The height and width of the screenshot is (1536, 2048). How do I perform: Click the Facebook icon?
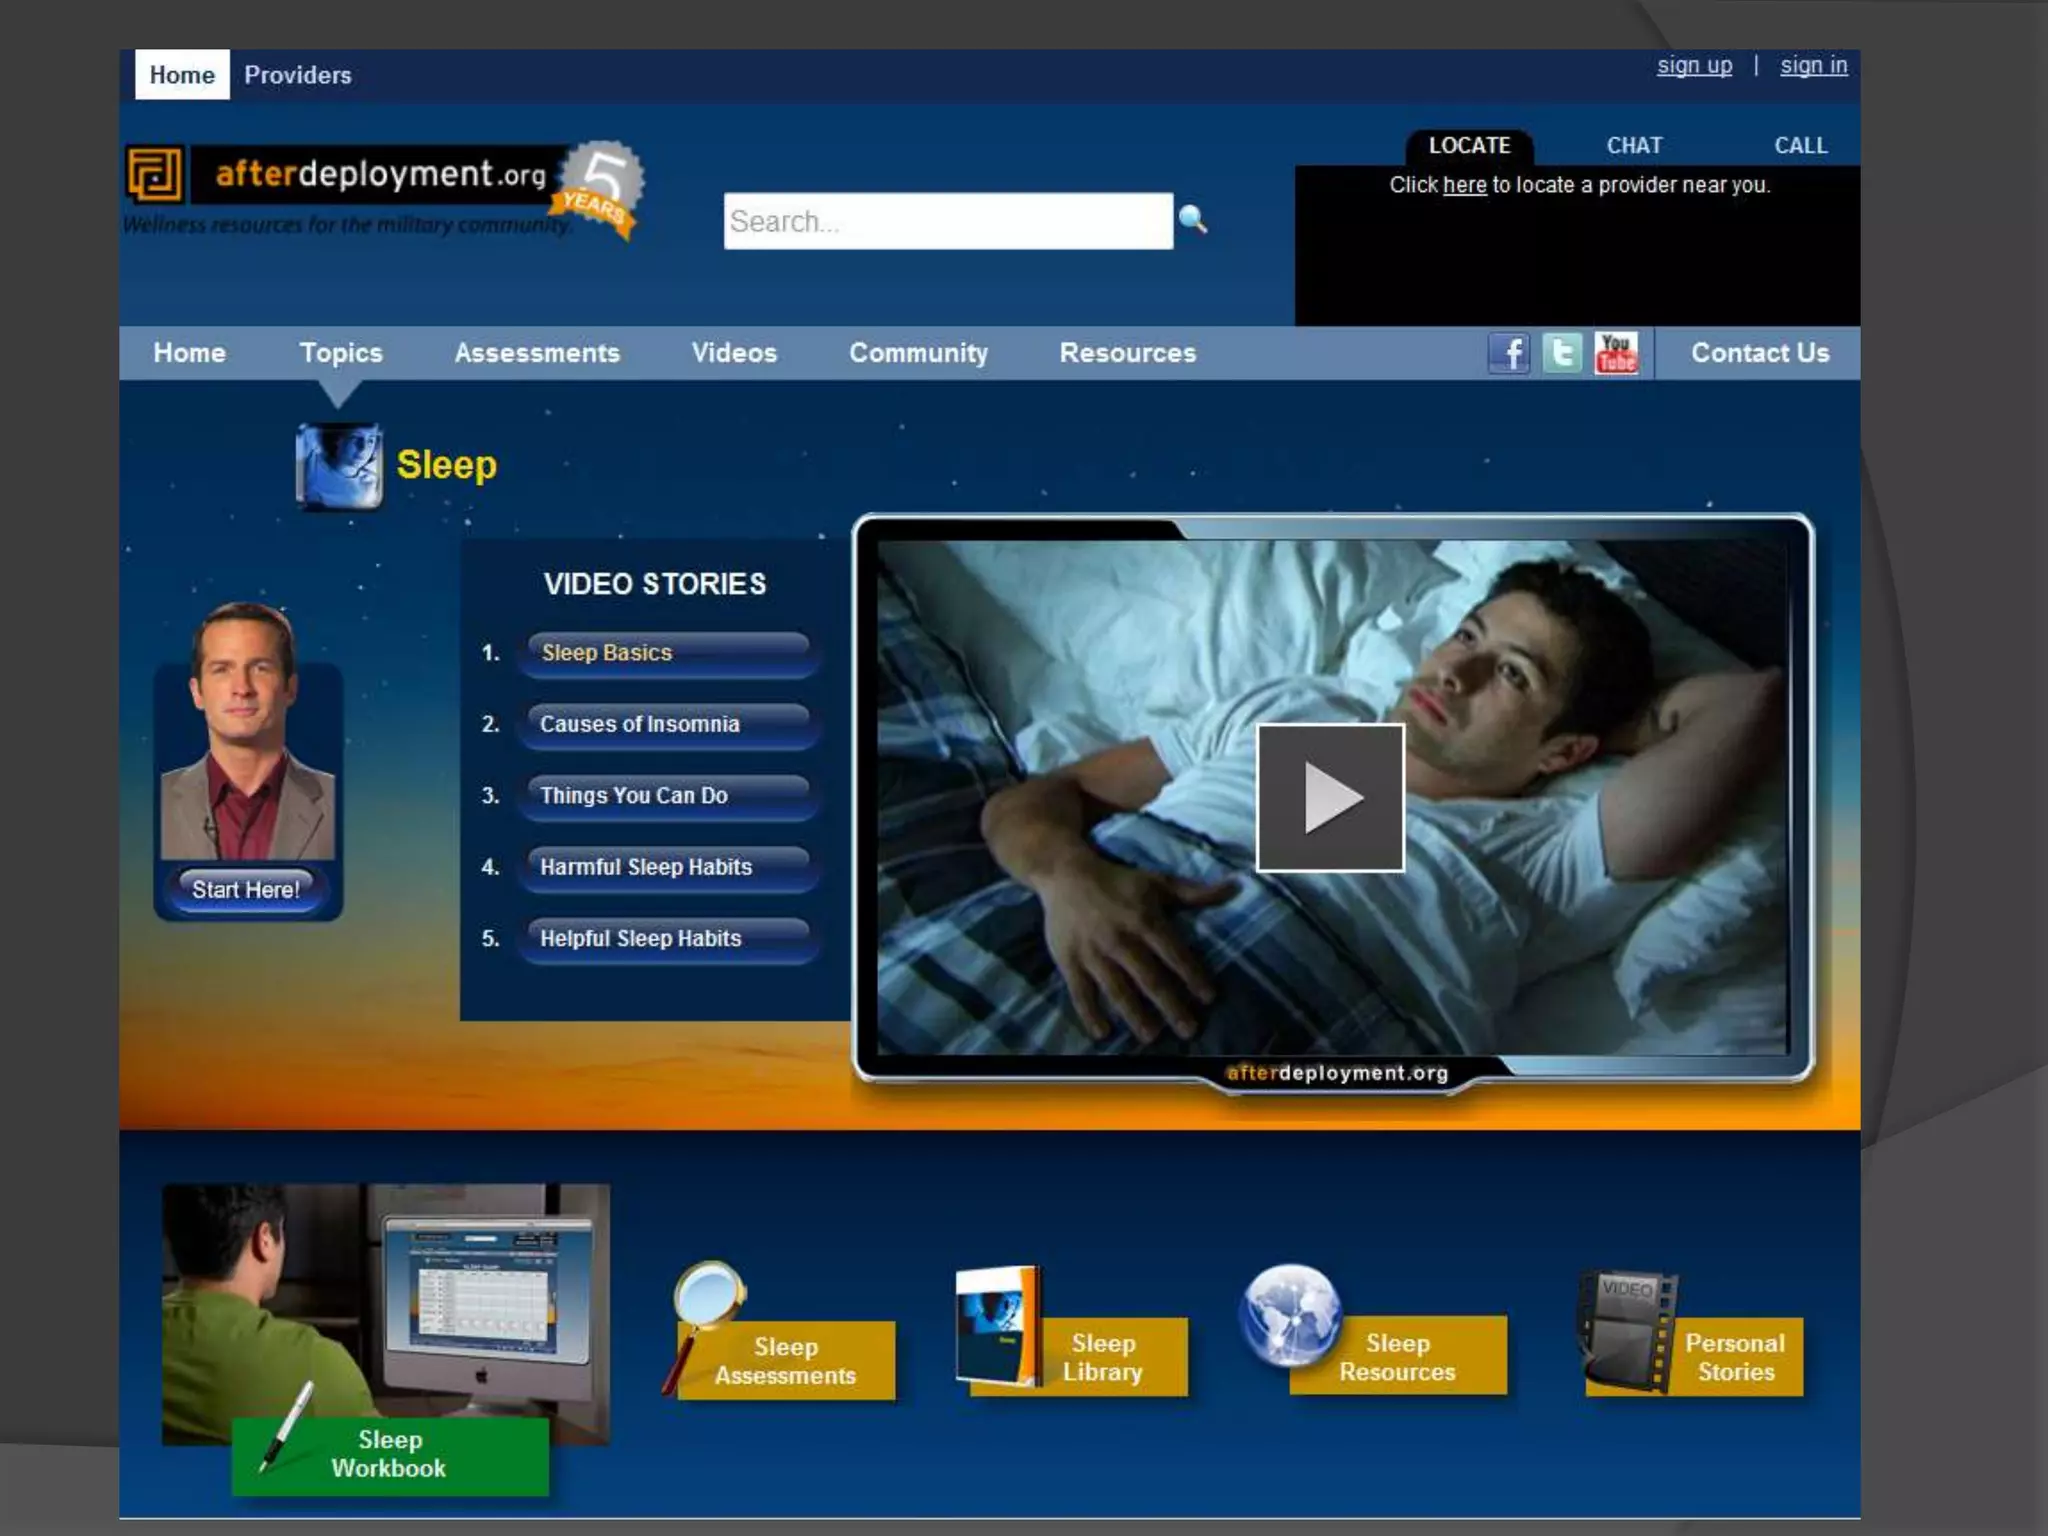click(x=1509, y=354)
